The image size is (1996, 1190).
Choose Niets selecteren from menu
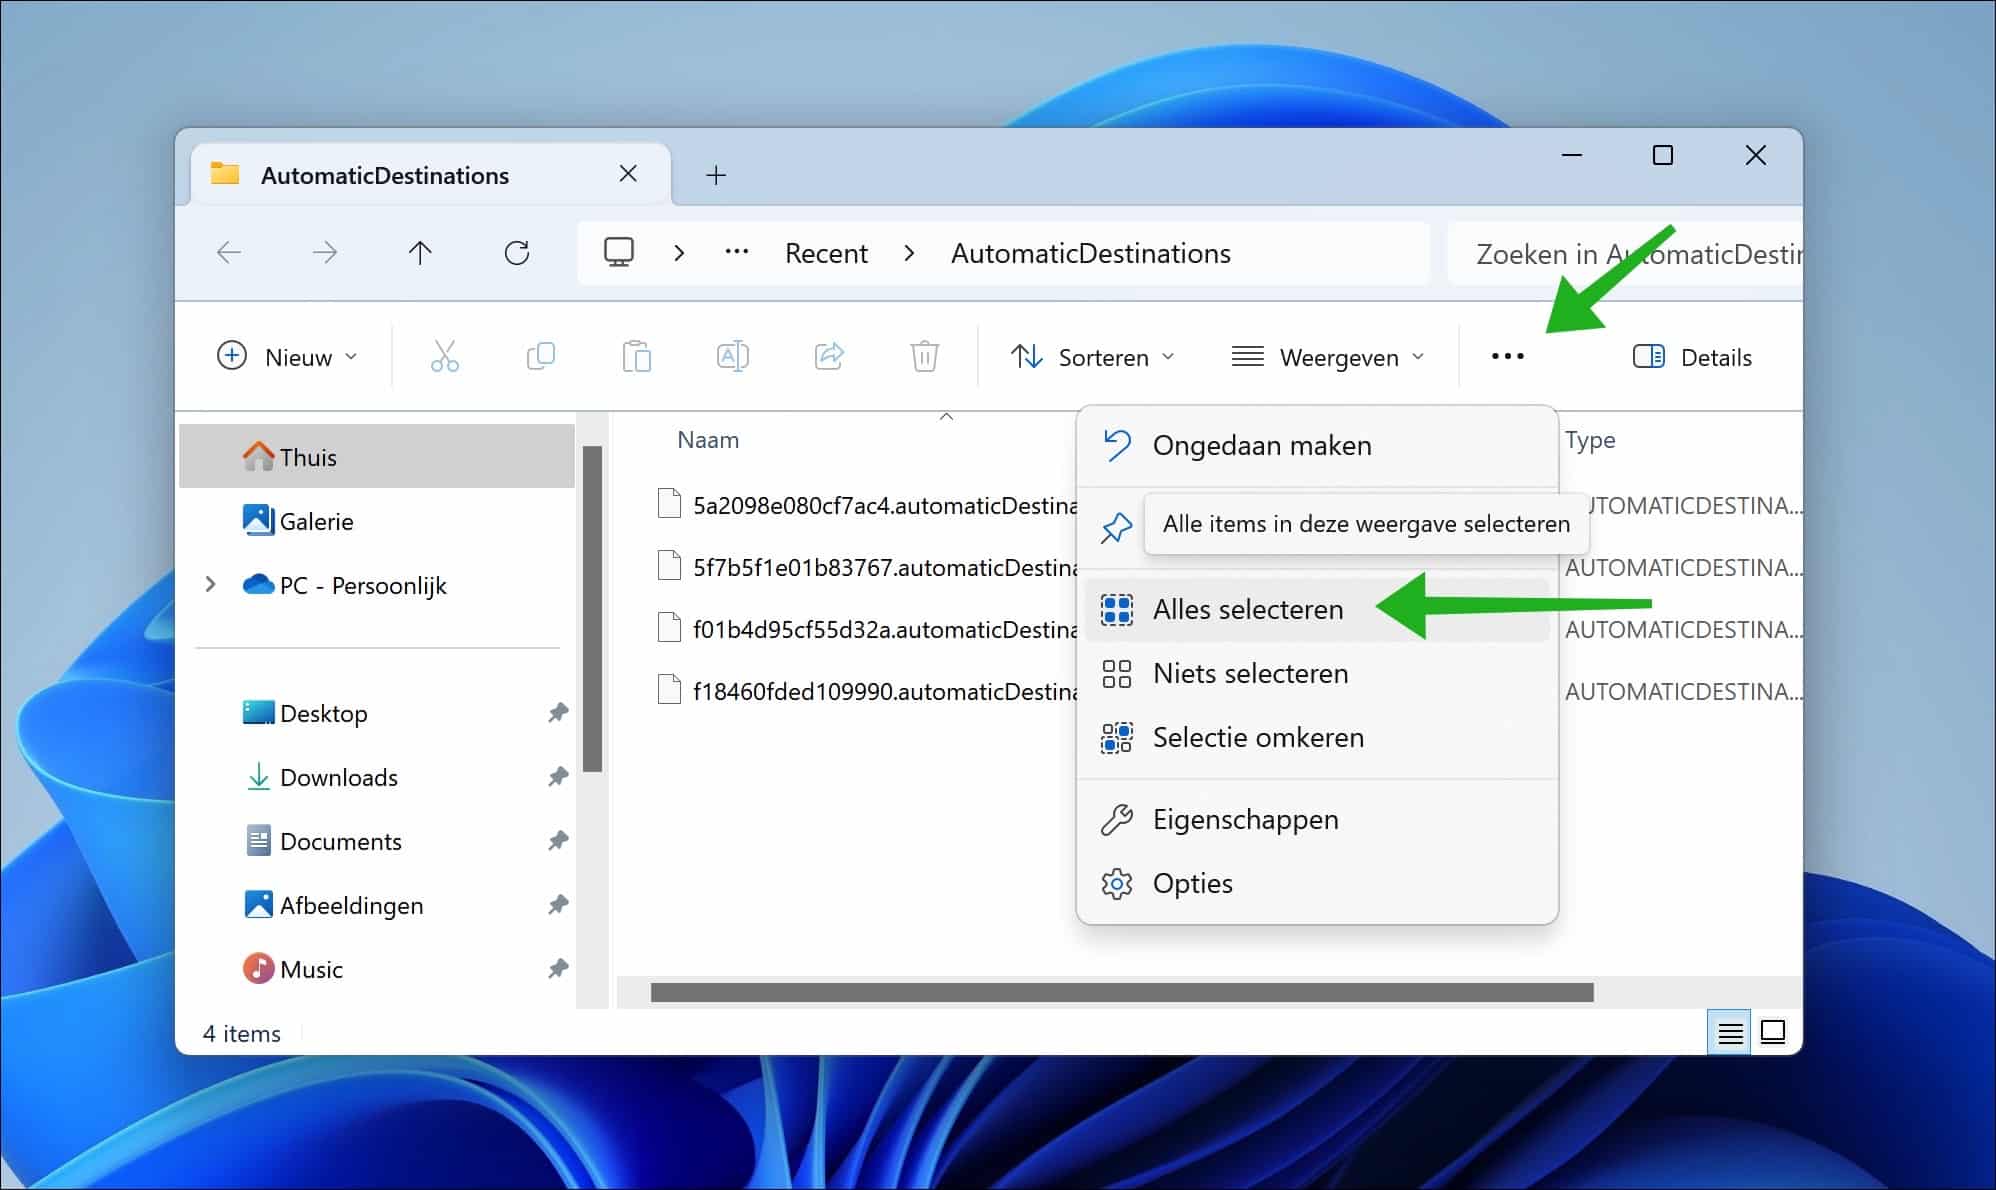[1316, 674]
